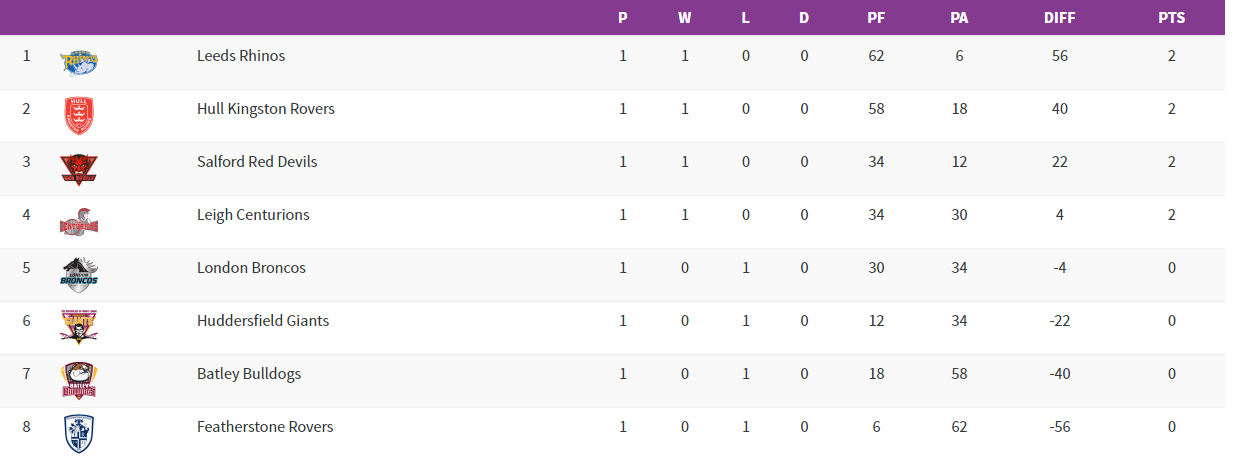
Task: Open the Featherstone Rovers team name
Action: point(265,427)
